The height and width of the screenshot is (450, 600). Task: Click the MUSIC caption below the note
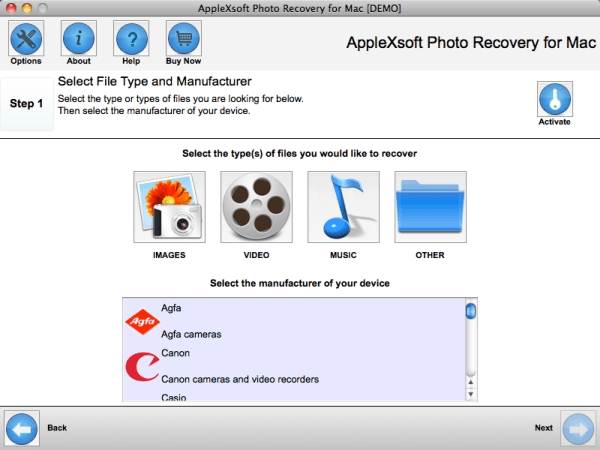click(x=343, y=255)
